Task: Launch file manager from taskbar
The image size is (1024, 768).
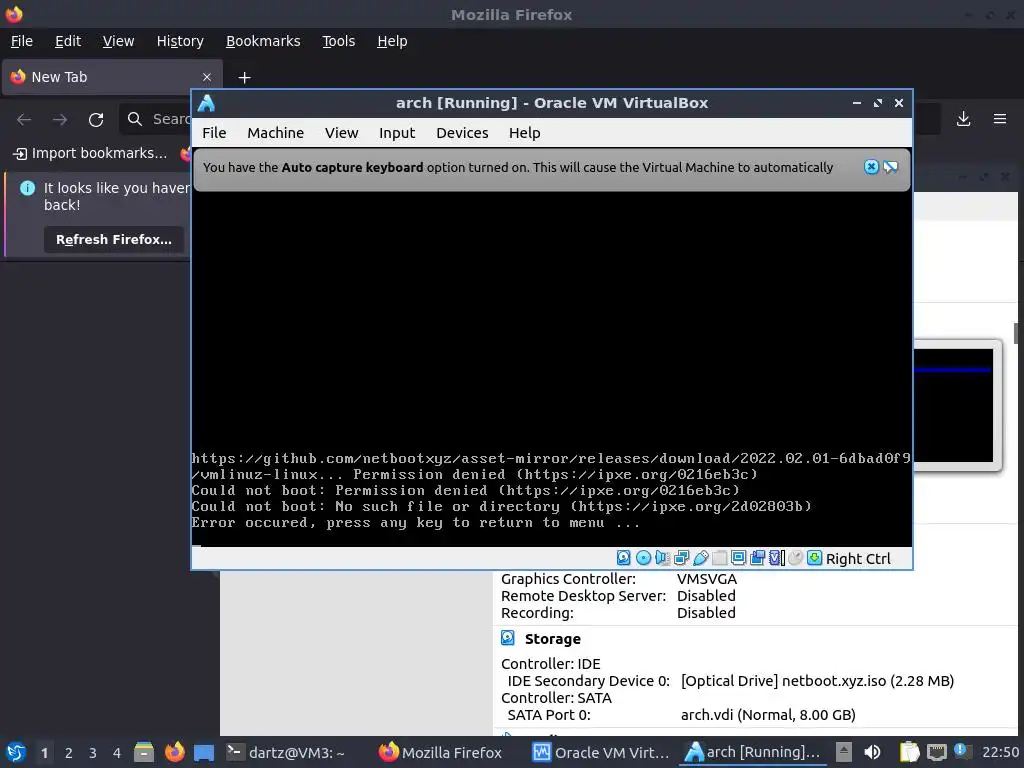Action: point(144,752)
